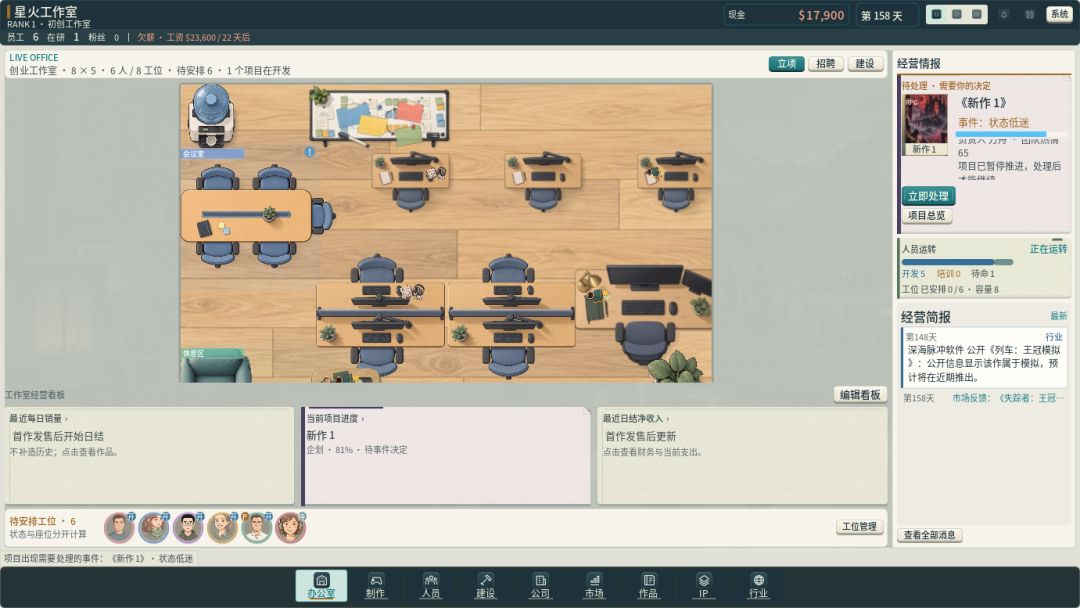The image size is (1080, 608).
Task: Select the second employee avatar (woman with scarf)
Action: click(x=154, y=527)
